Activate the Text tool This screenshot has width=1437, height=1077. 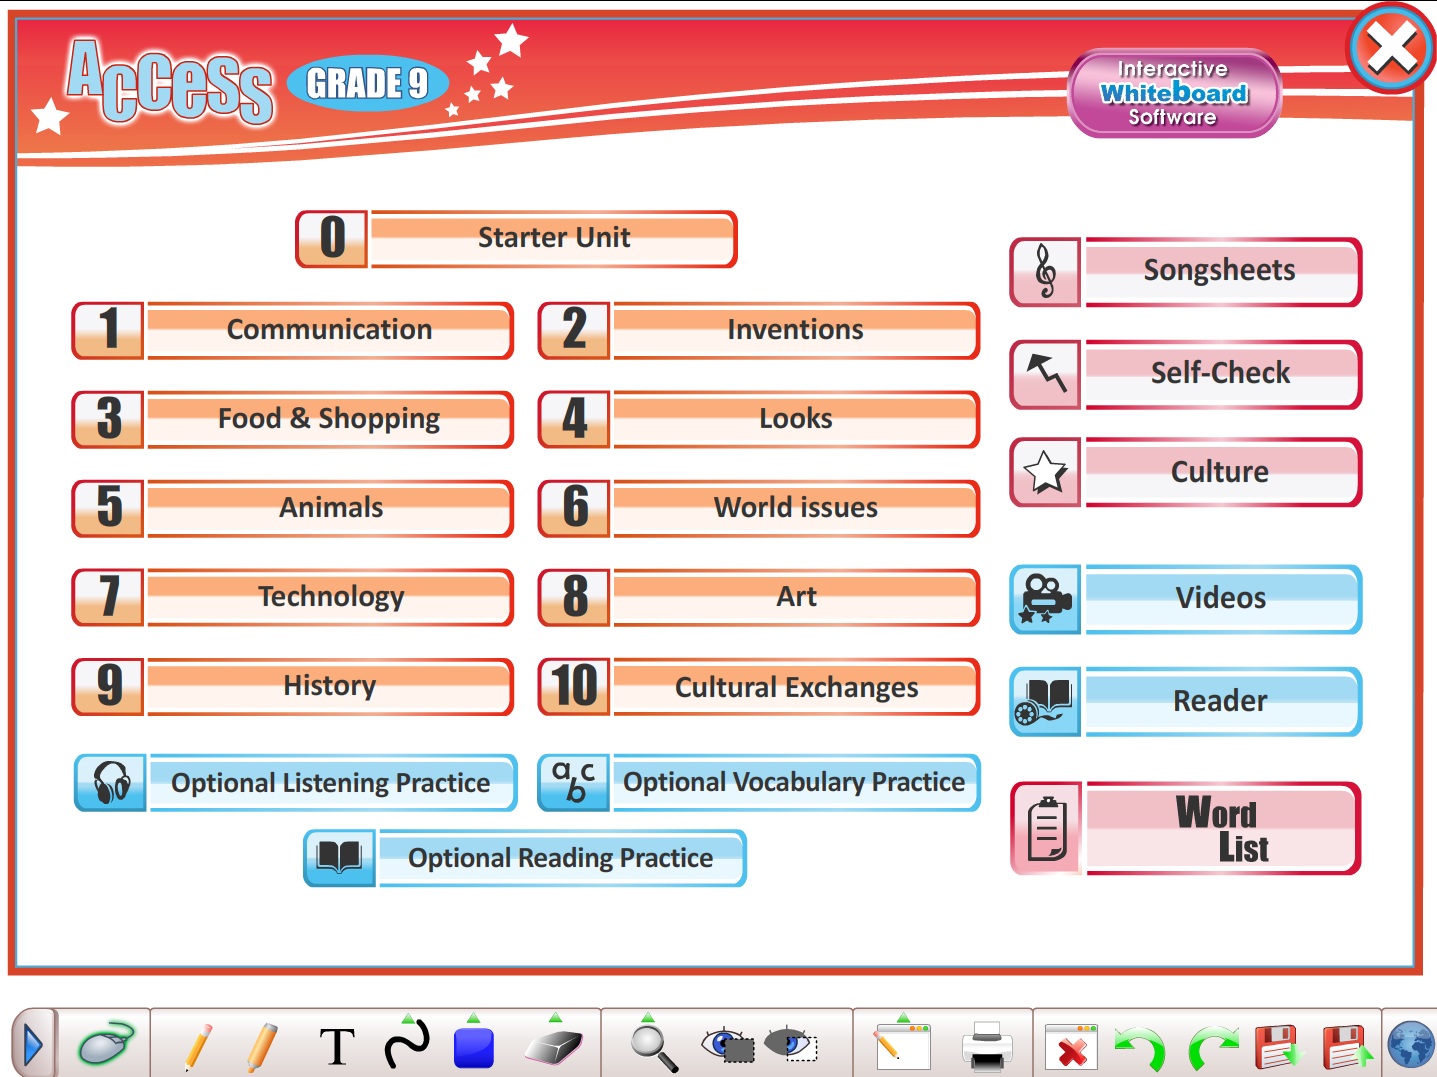[338, 1045]
